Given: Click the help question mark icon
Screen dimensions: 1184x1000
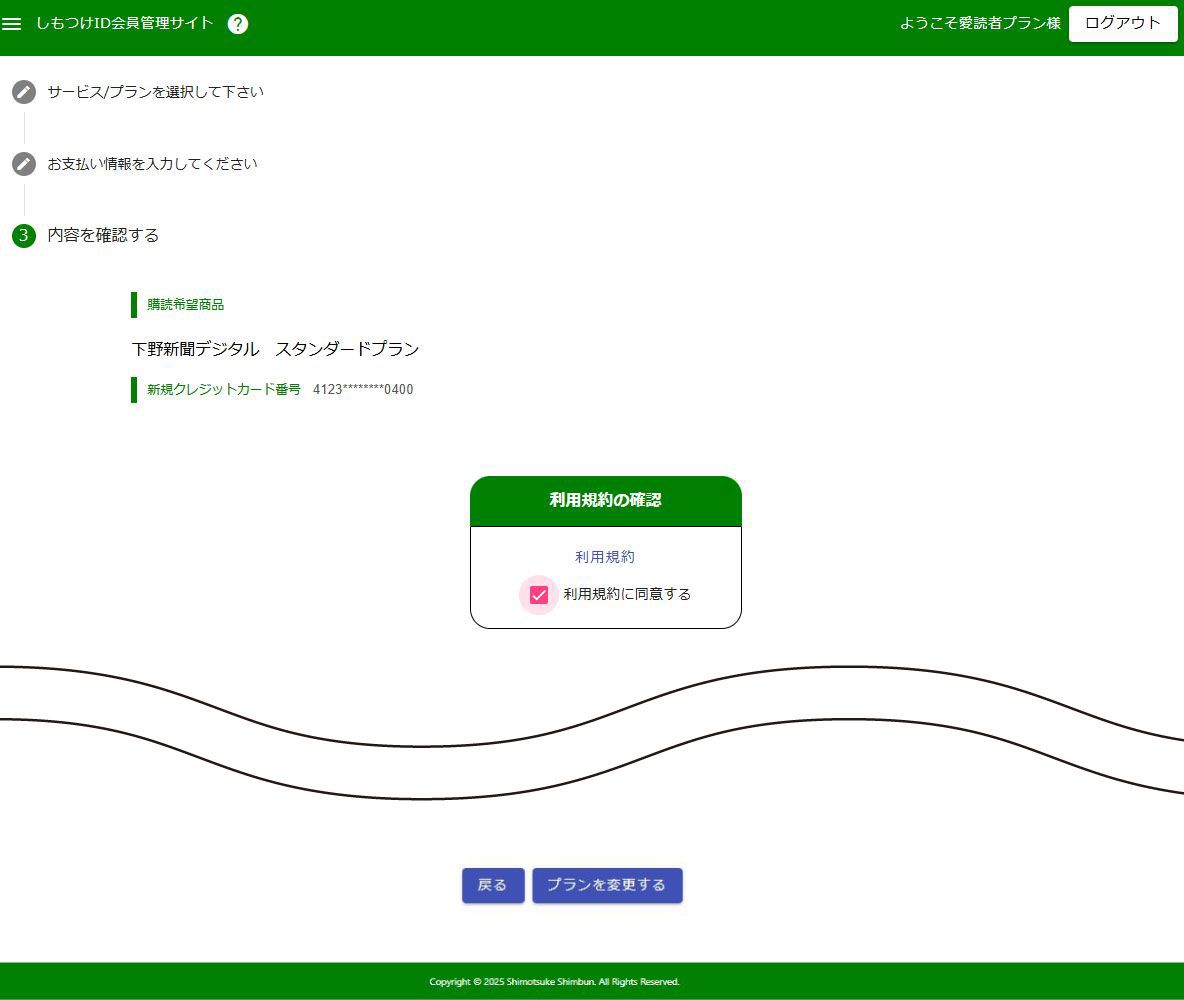Looking at the screenshot, I should [238, 24].
